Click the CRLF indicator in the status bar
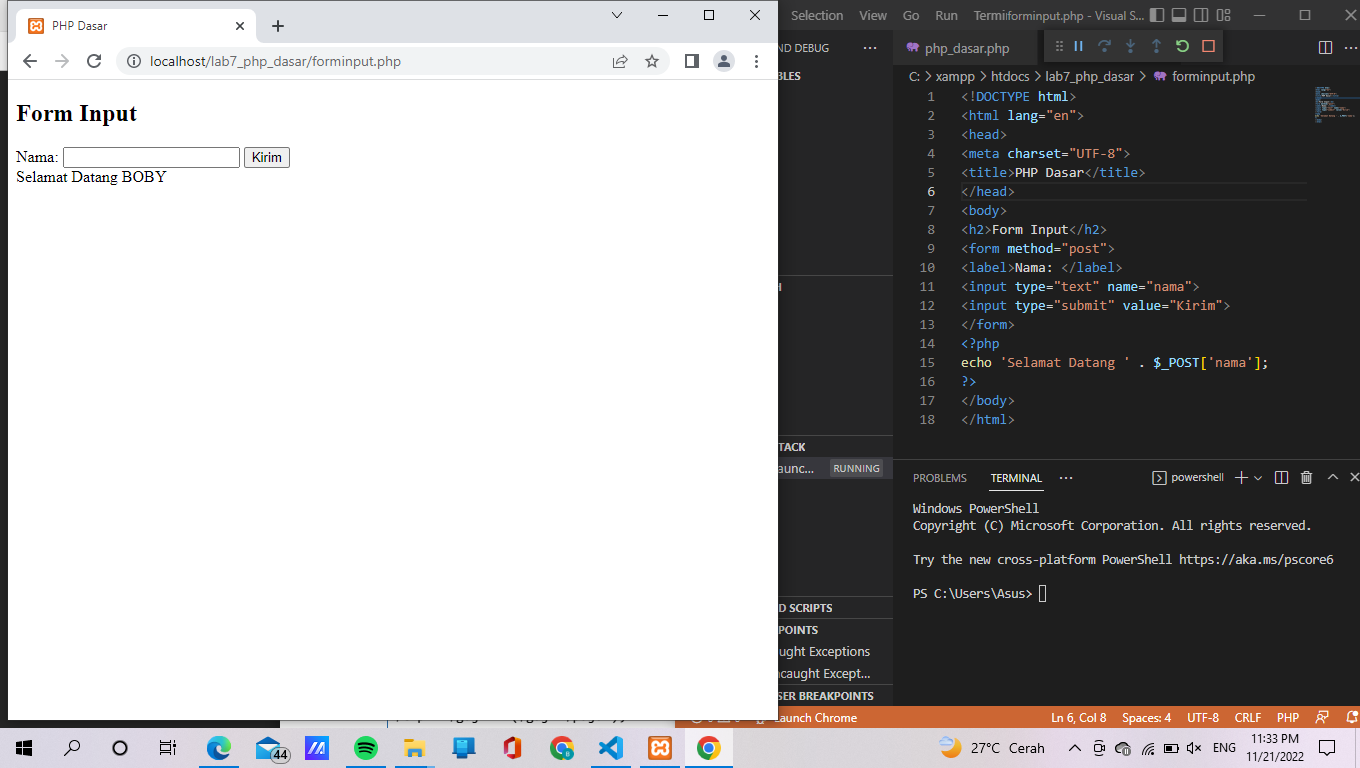Screen dimensions: 1360x768 tap(1248, 717)
